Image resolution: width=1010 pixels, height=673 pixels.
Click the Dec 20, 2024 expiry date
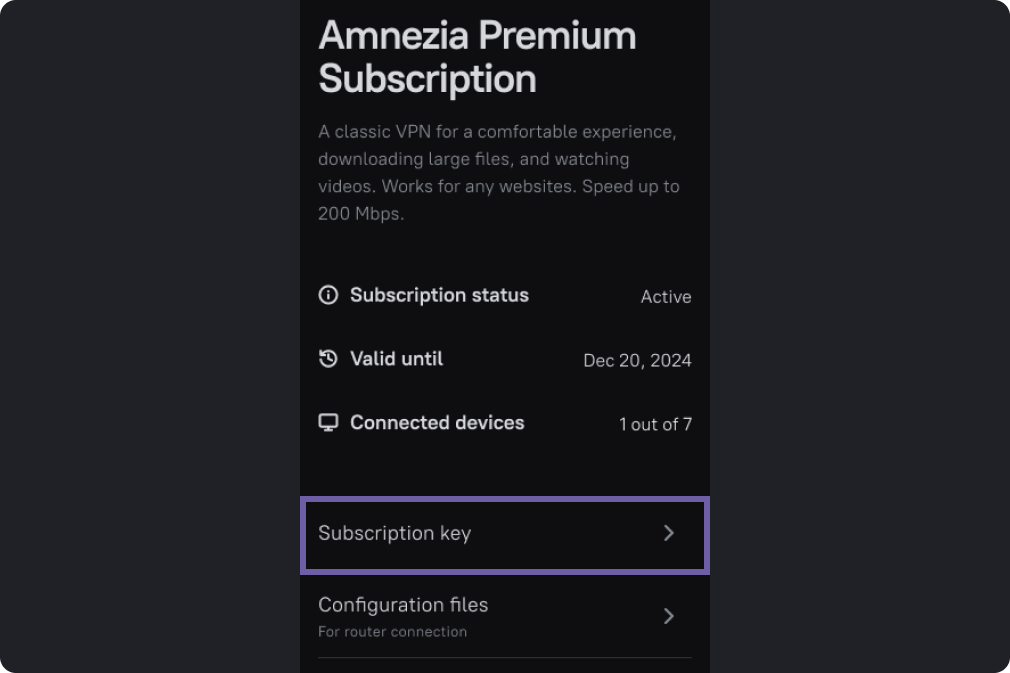point(637,361)
